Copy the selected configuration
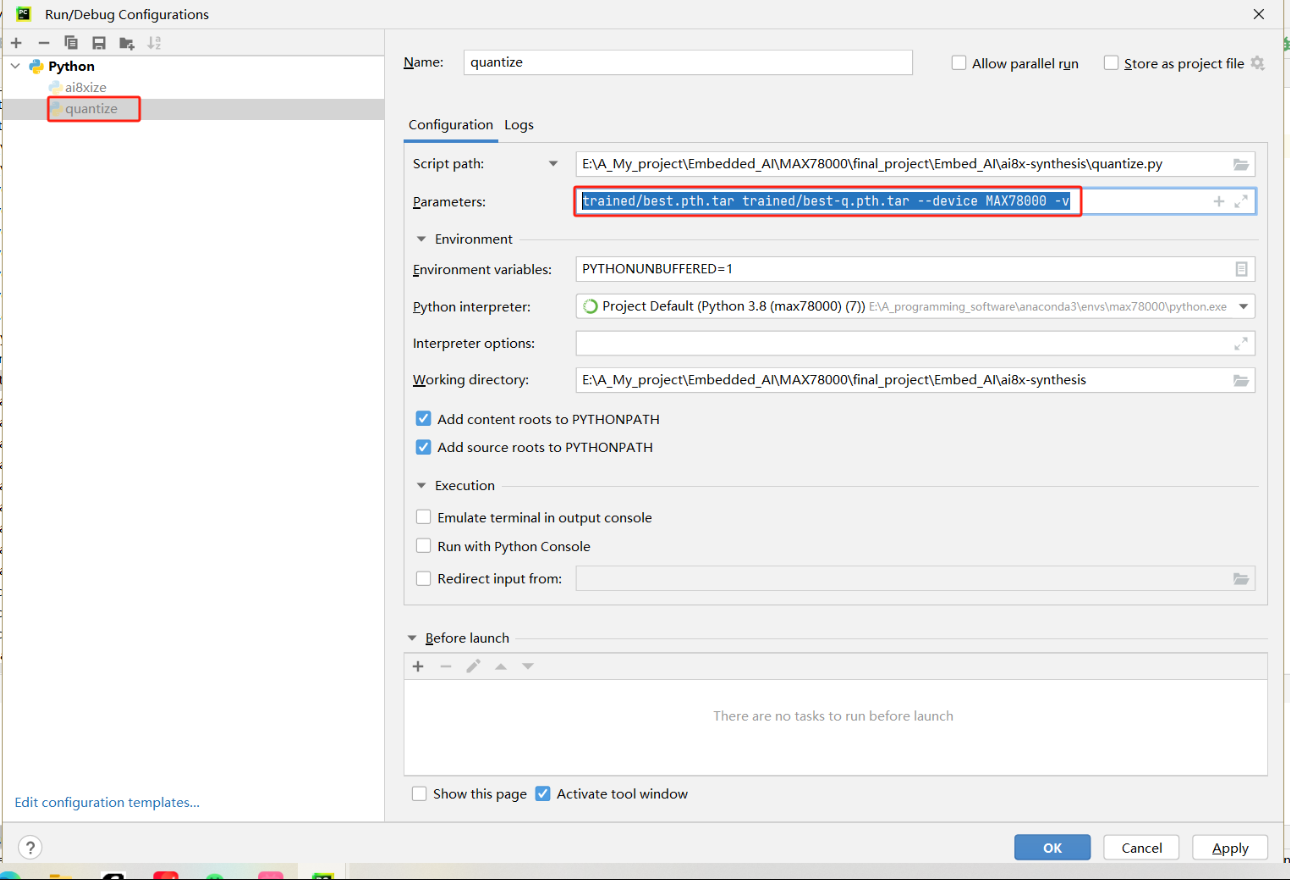This screenshot has height=880, width=1290. point(71,43)
